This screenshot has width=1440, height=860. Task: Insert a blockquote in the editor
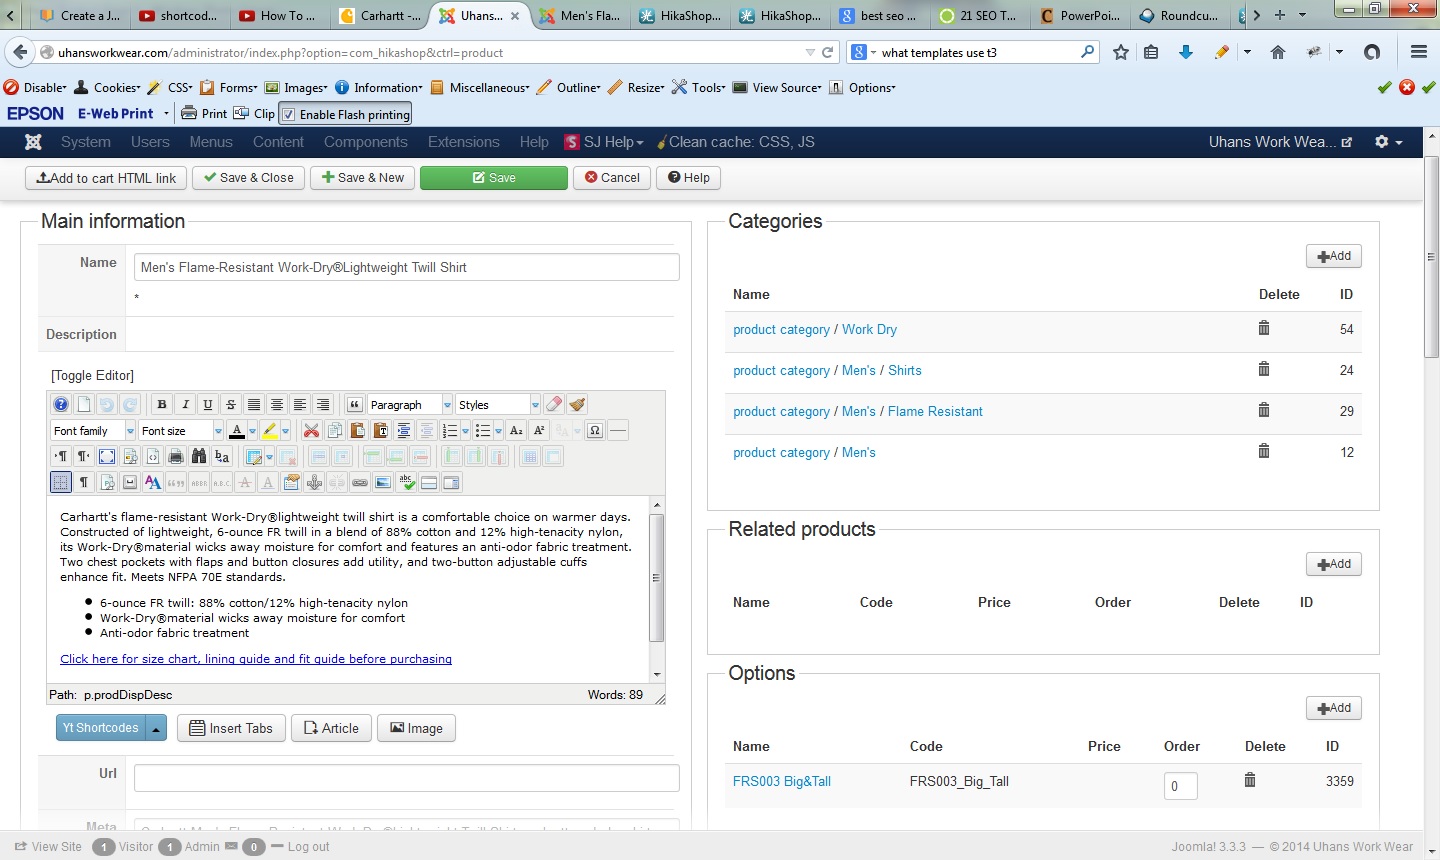tap(355, 405)
